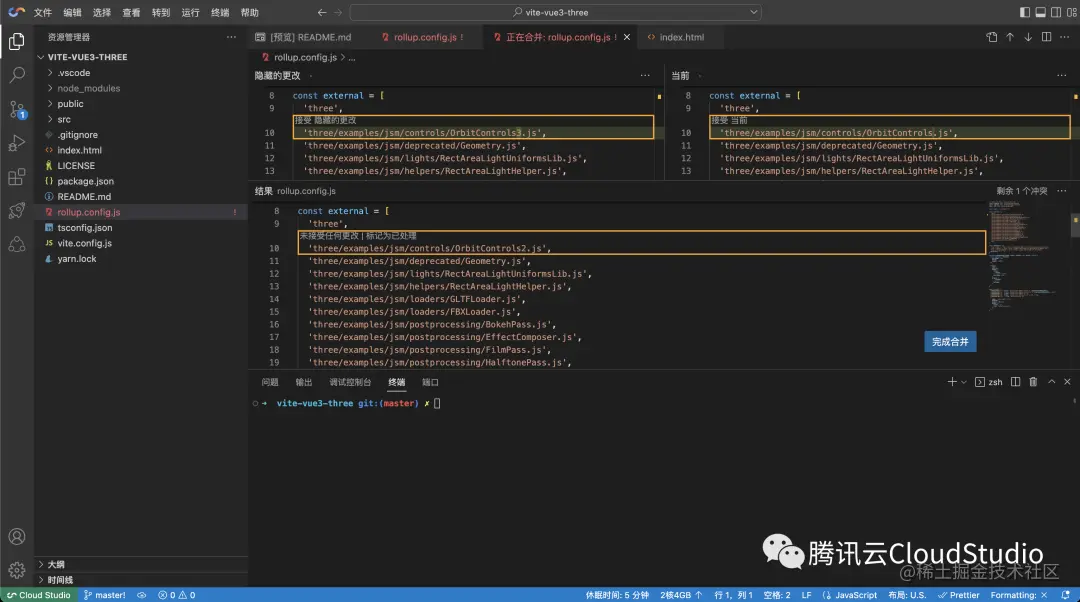Viewport: 1080px width, 602px height.
Task: Switch to the Output panel tab
Action: [304, 382]
